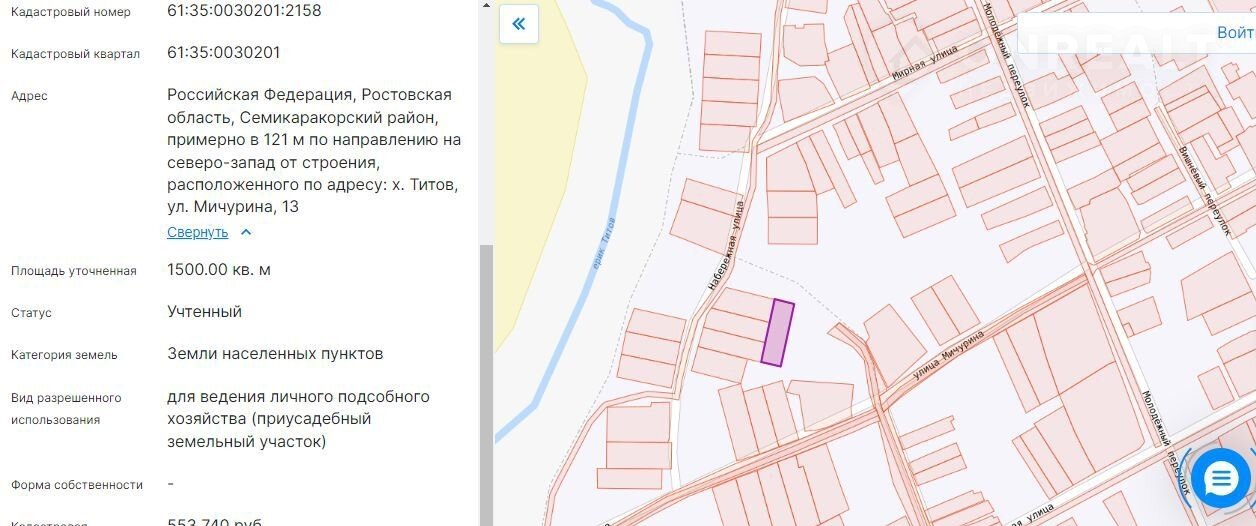Image resolution: width=1256 pixels, height=526 pixels.
Task: Click the Свернуть link under the address
Action: click(x=197, y=232)
